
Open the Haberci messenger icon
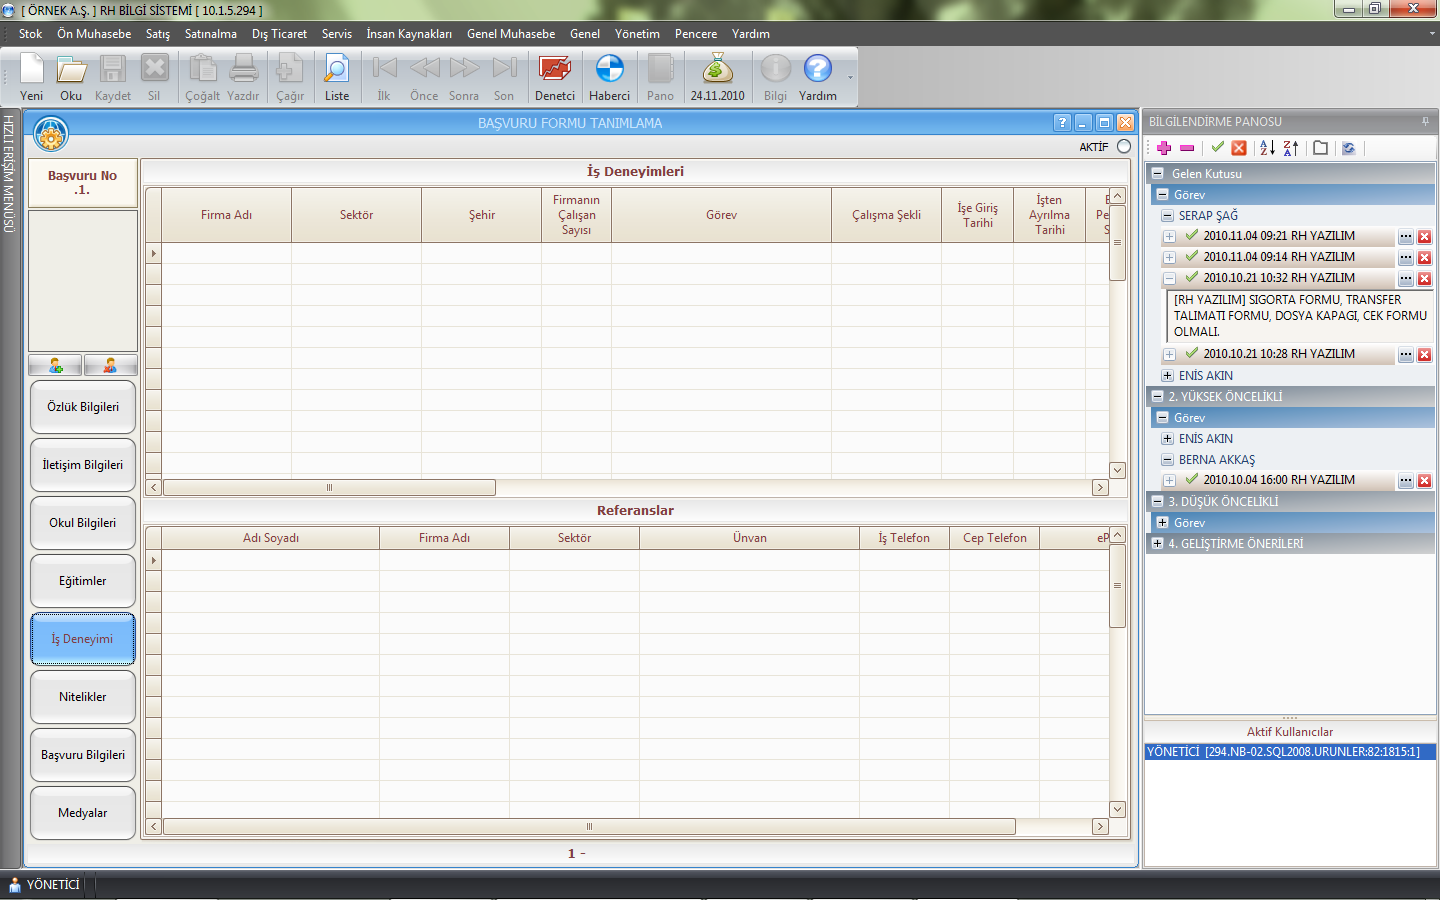(x=609, y=76)
